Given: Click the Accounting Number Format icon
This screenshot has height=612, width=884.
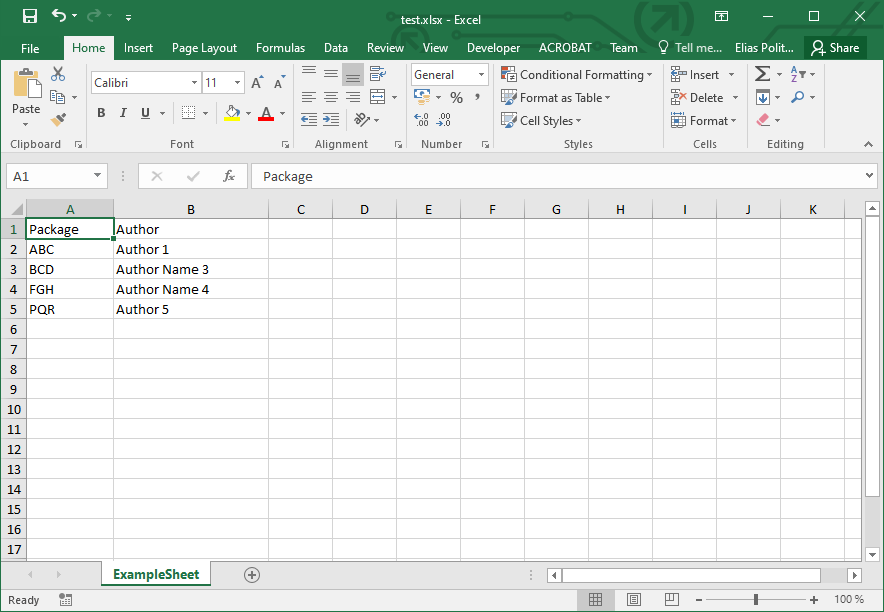Looking at the screenshot, I should click(x=422, y=97).
